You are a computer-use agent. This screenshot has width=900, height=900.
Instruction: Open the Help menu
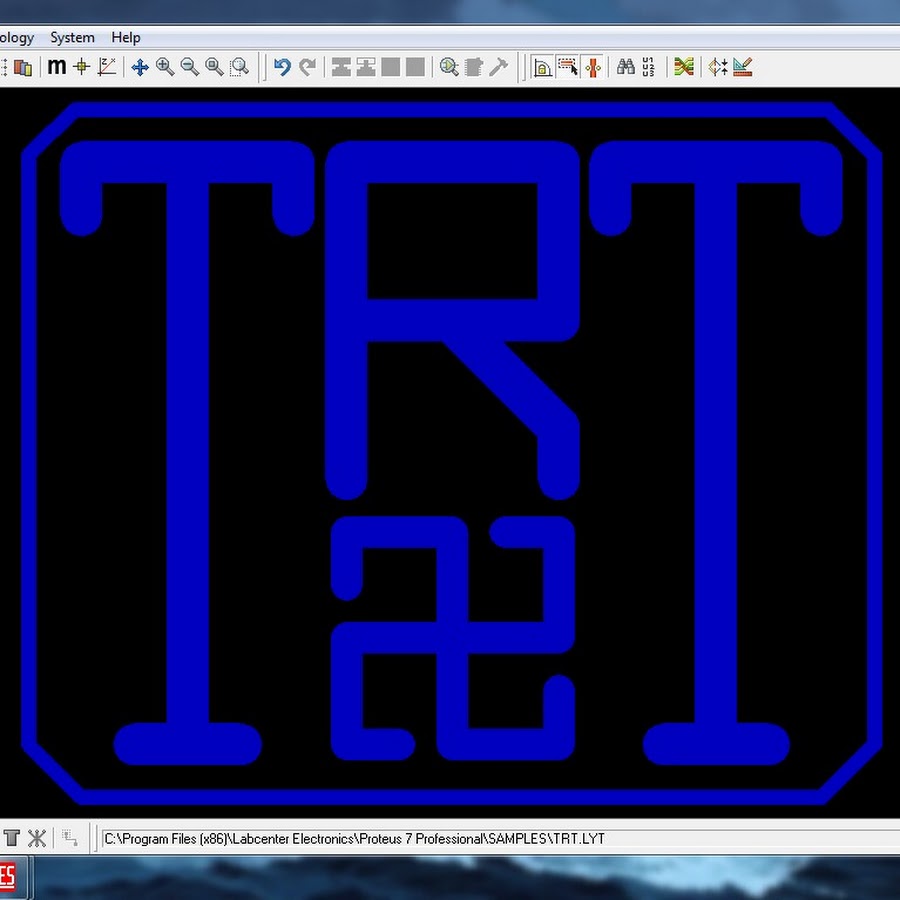click(x=126, y=37)
